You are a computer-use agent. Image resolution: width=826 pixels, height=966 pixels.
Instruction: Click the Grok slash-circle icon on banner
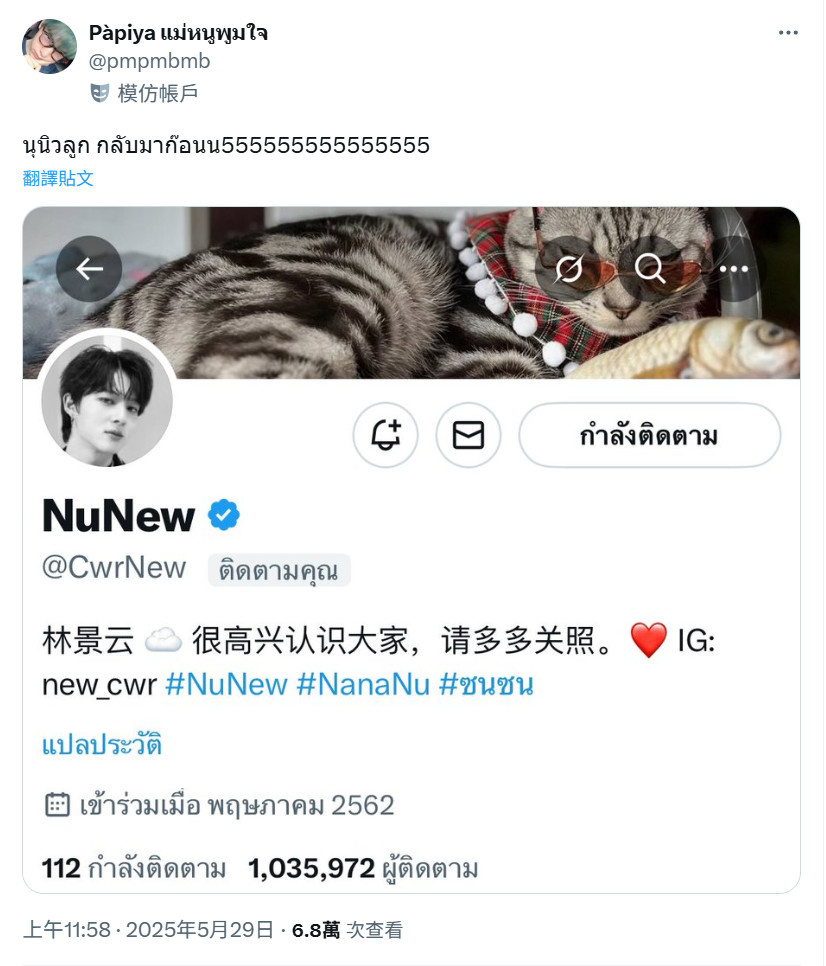point(568,269)
